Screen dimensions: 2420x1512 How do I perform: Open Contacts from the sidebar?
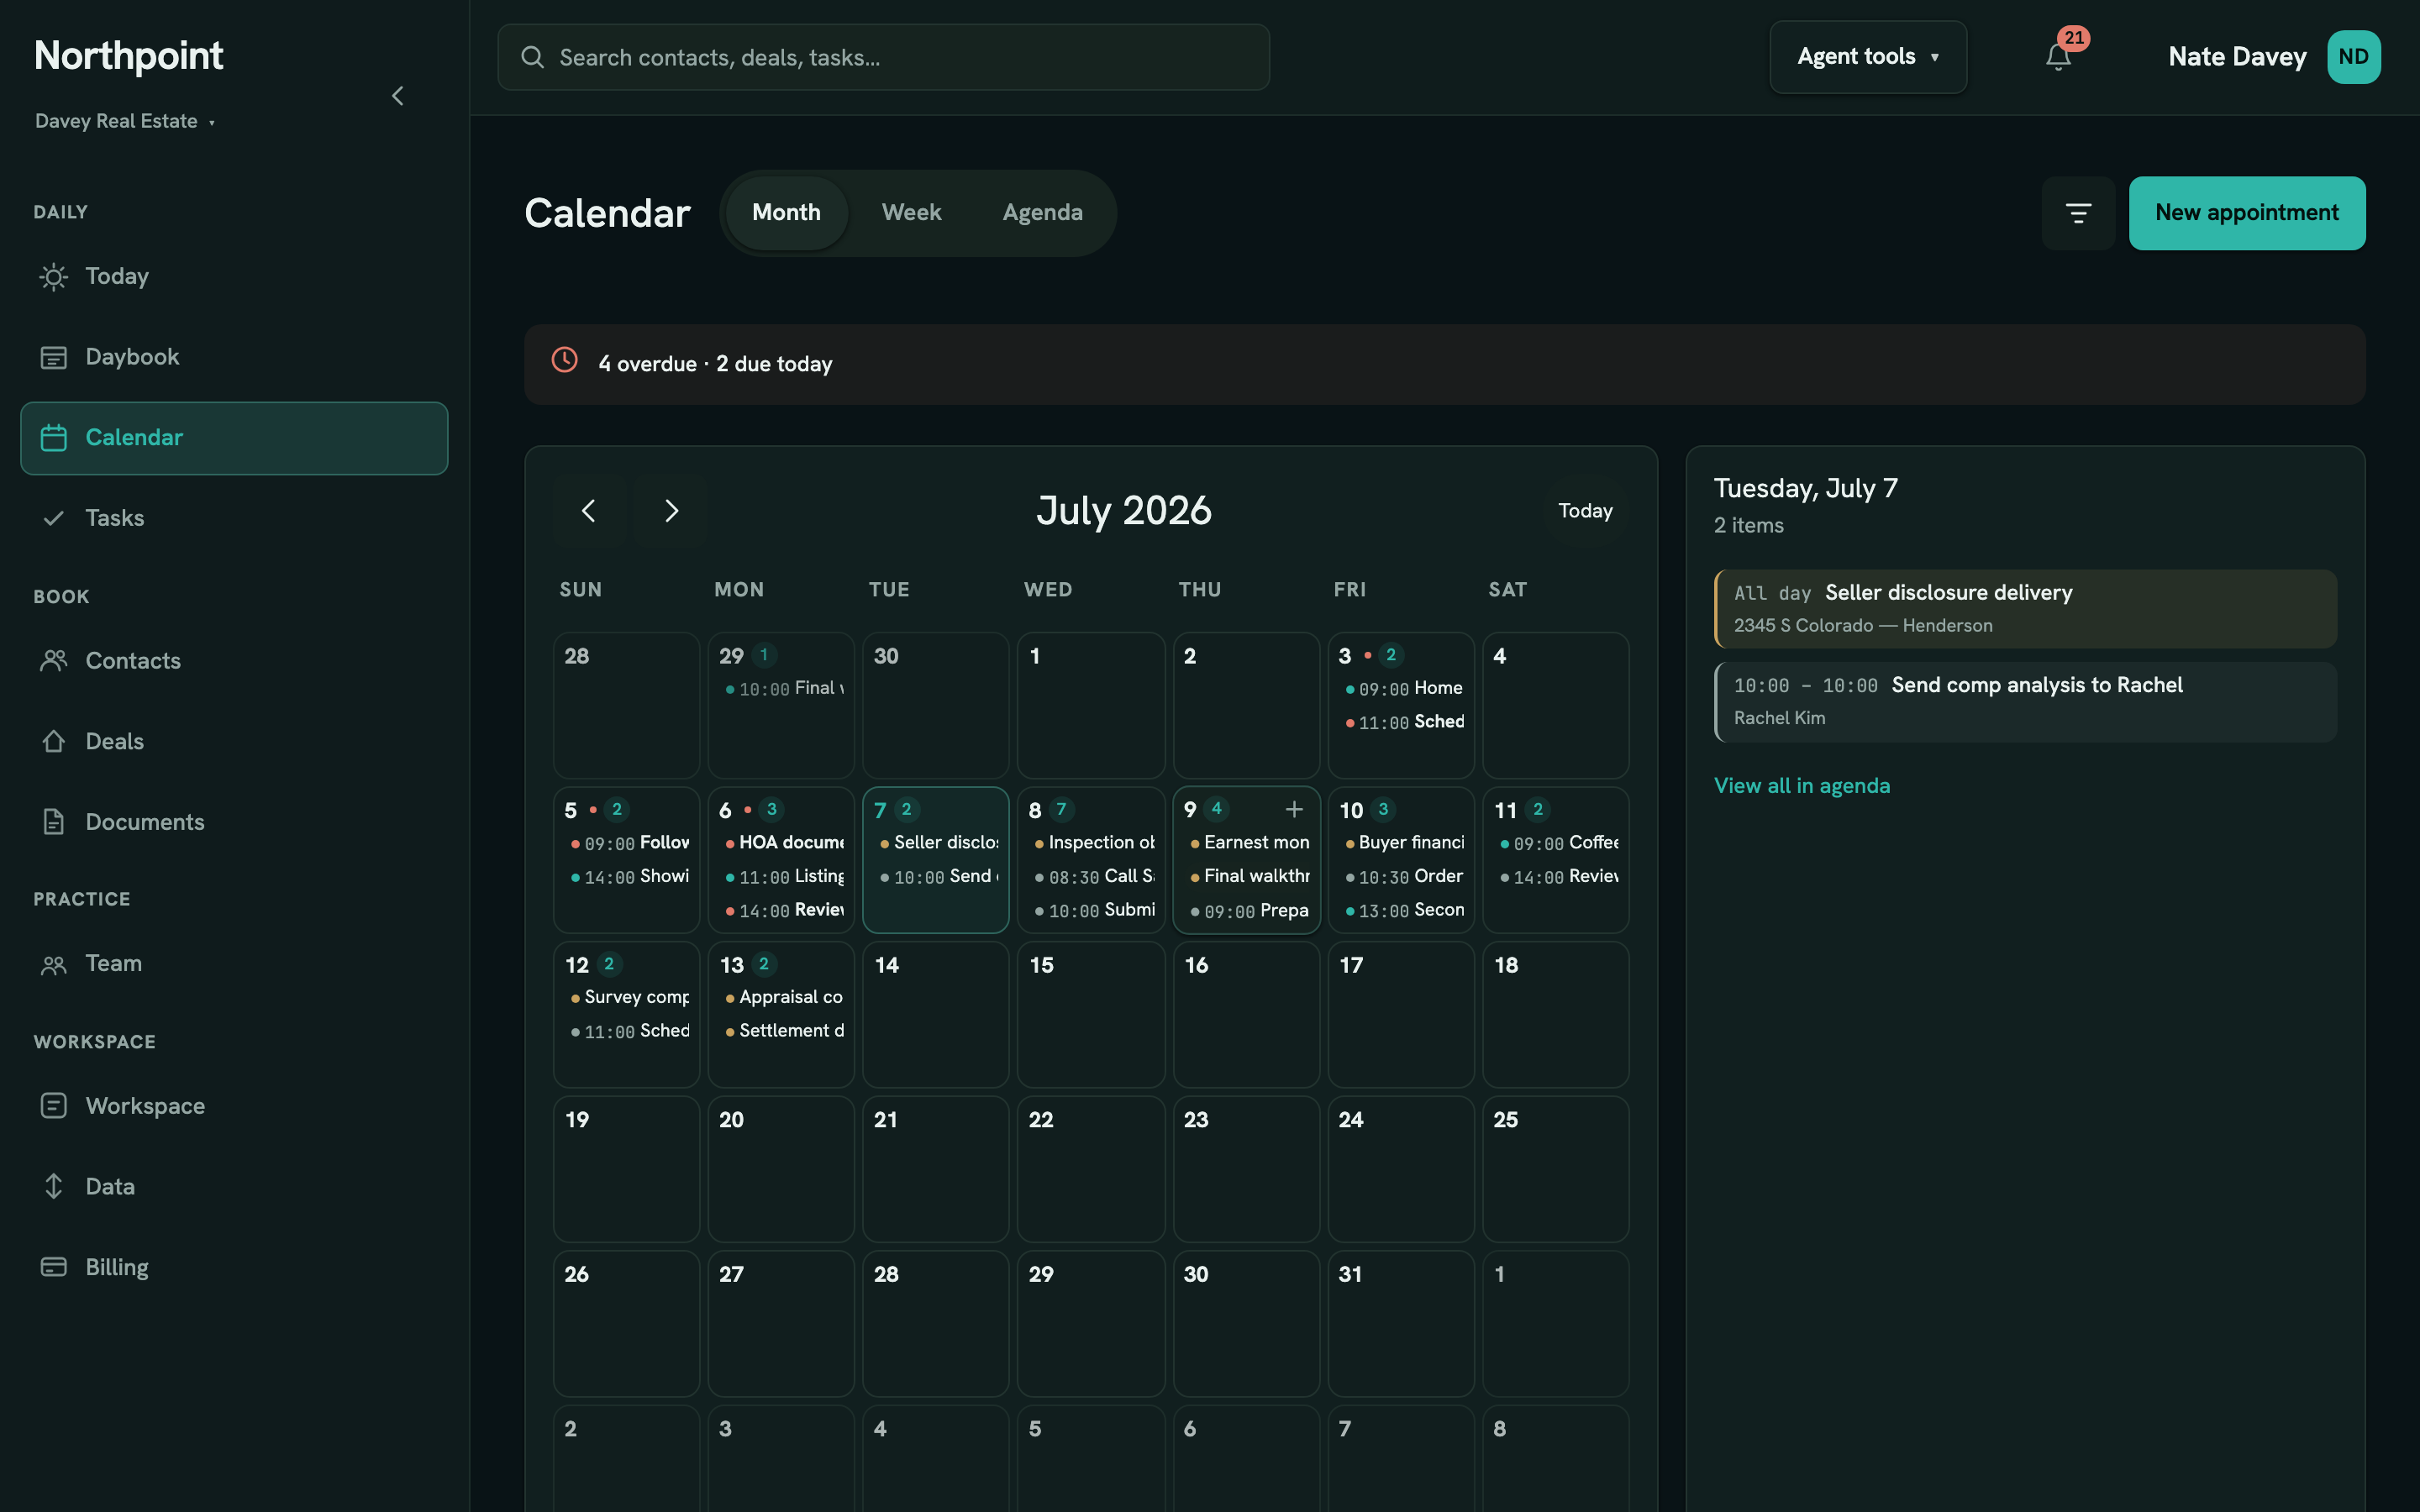(234, 661)
